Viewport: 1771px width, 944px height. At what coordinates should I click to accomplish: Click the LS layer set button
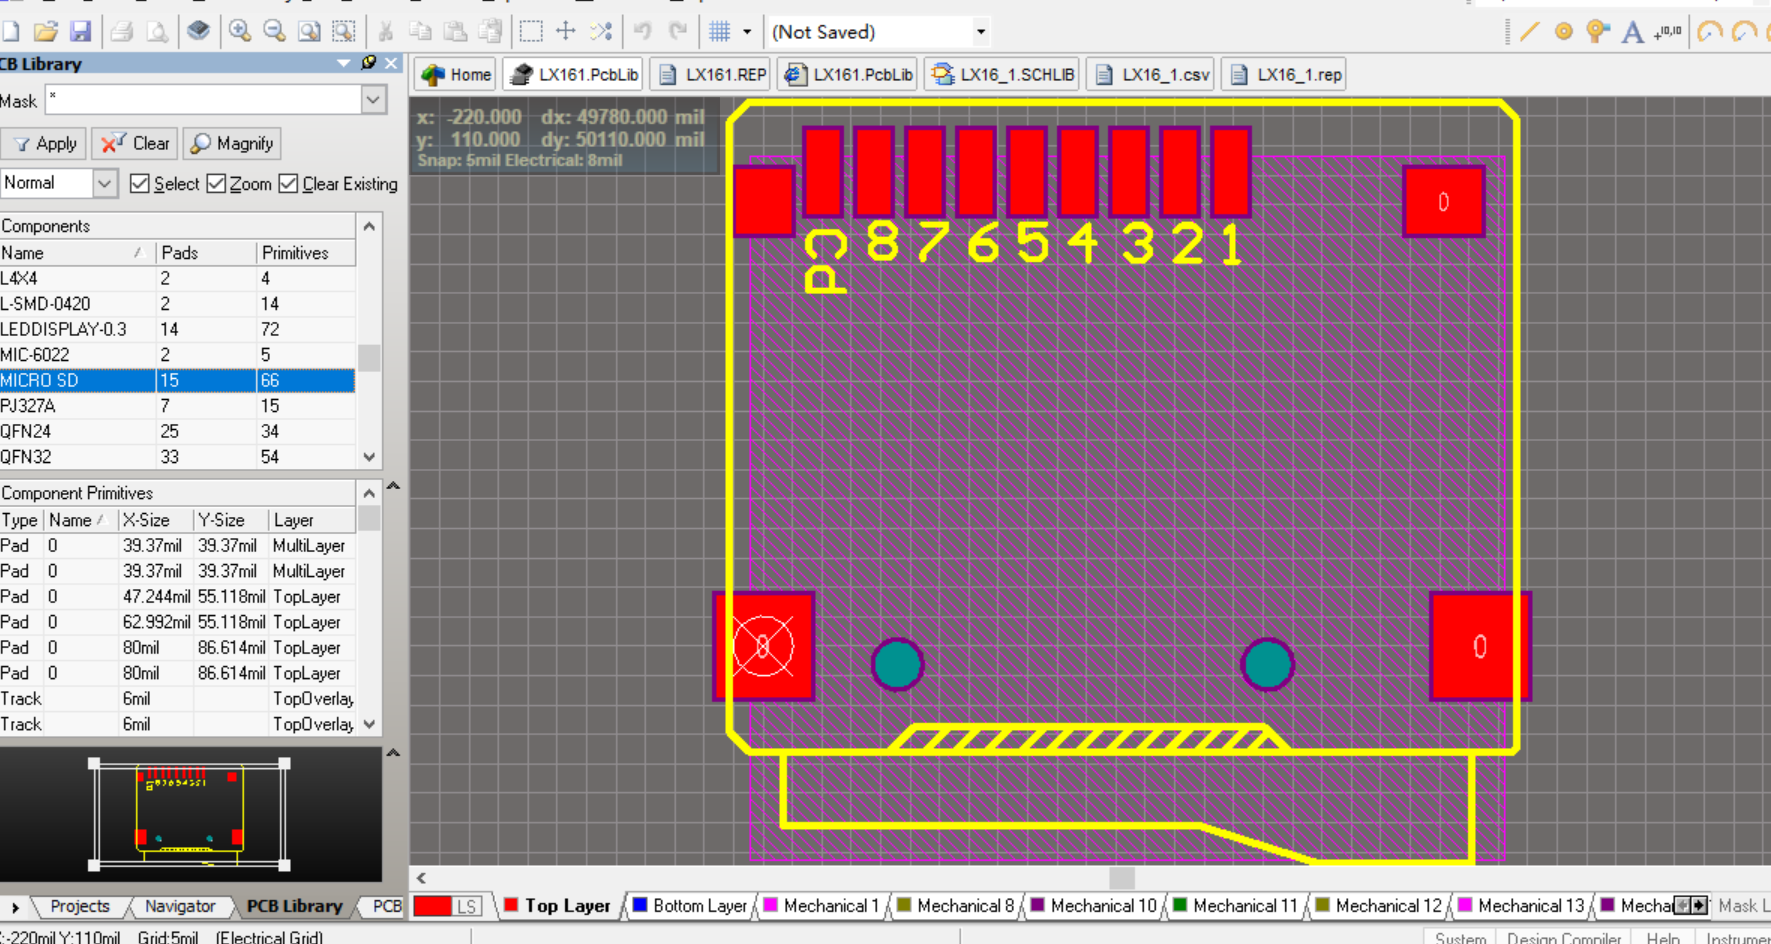(x=467, y=907)
